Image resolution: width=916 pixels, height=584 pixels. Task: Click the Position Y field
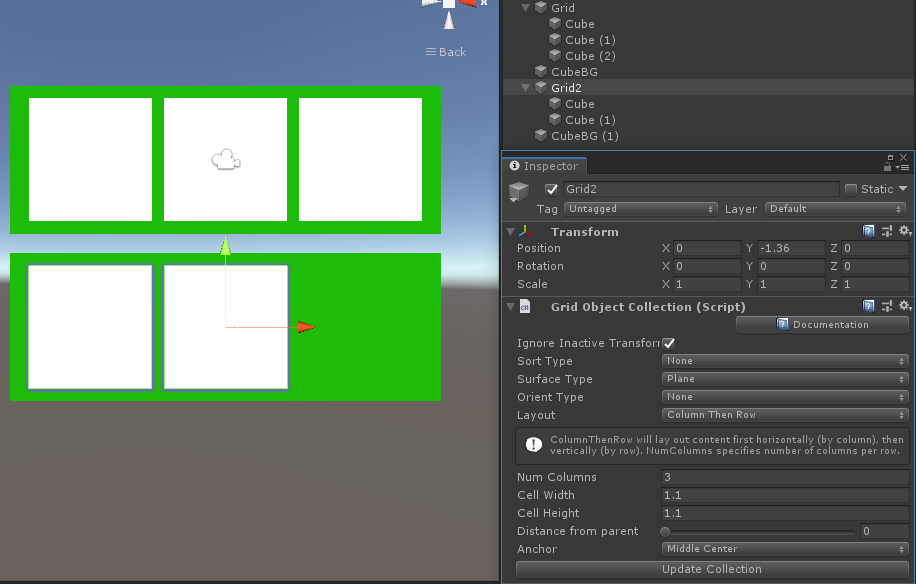pos(791,248)
